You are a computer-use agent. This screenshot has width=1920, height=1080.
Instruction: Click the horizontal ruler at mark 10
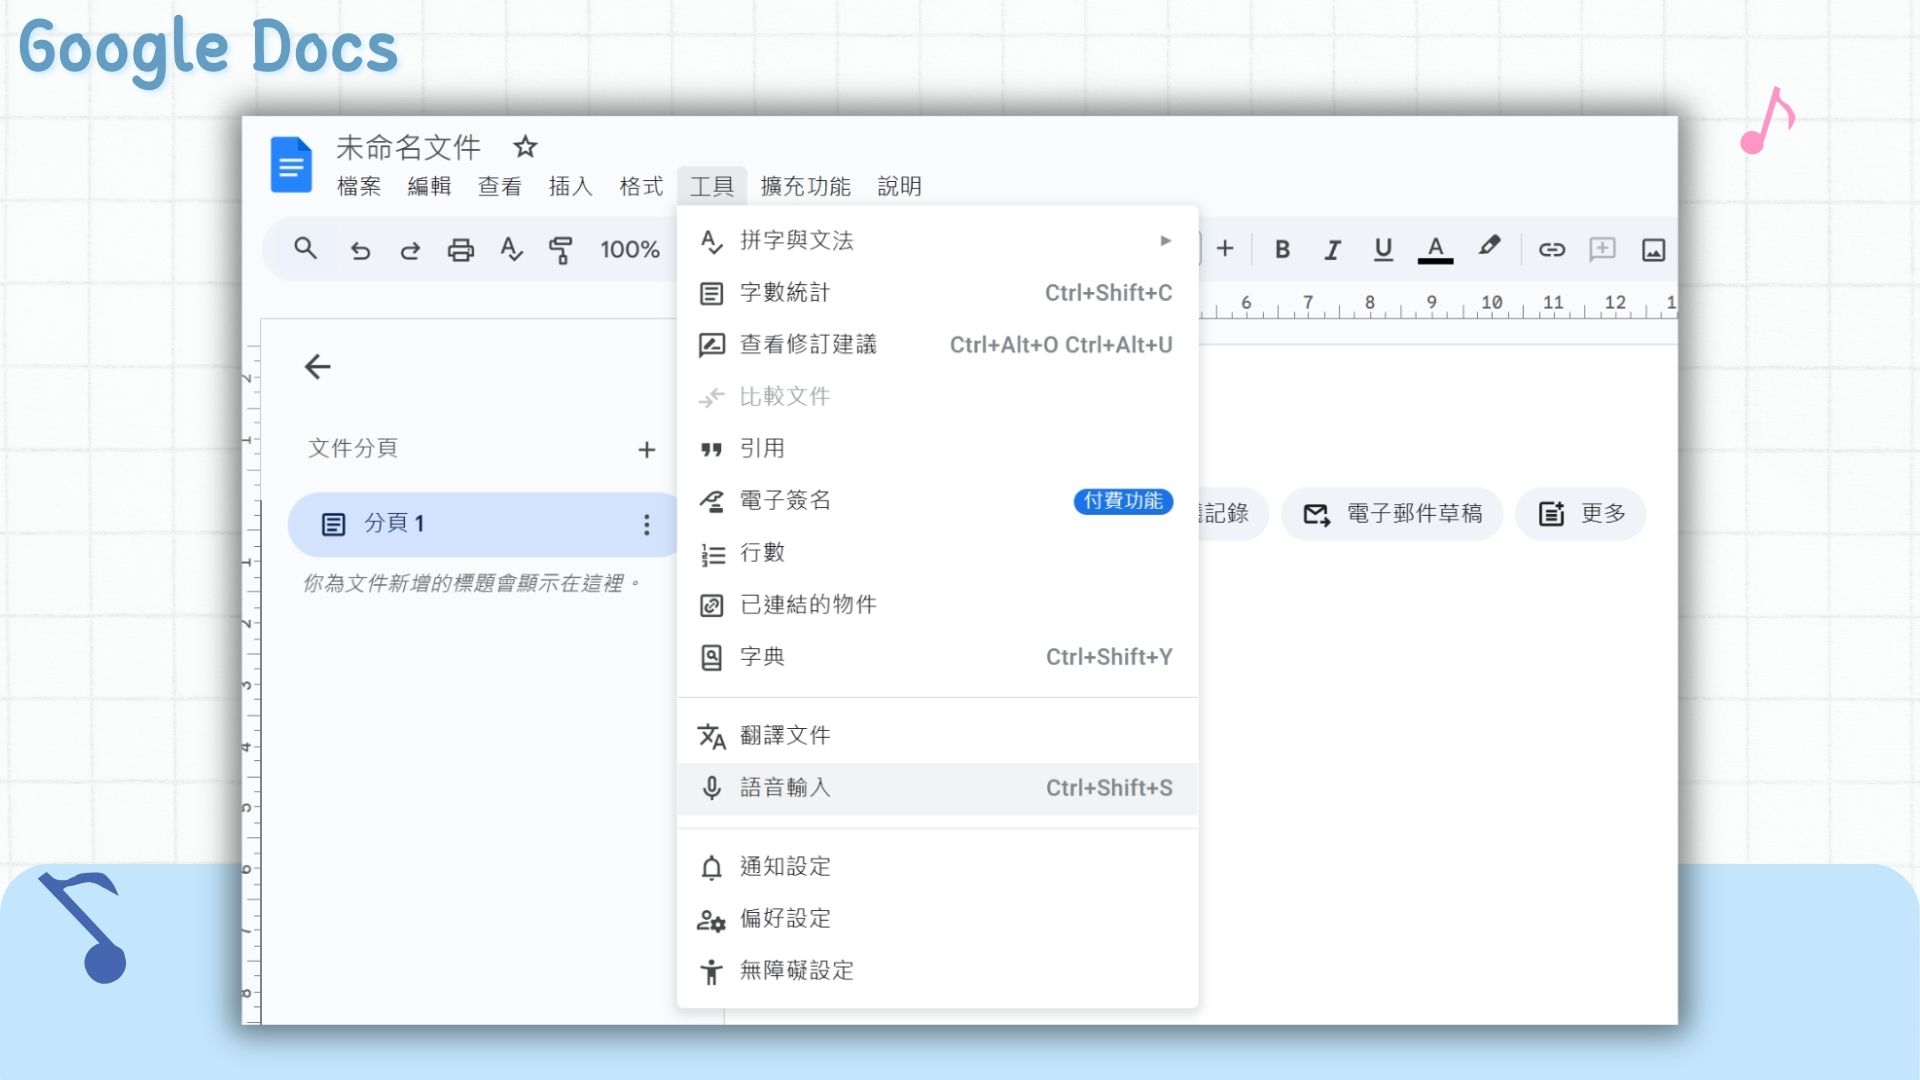point(1492,303)
